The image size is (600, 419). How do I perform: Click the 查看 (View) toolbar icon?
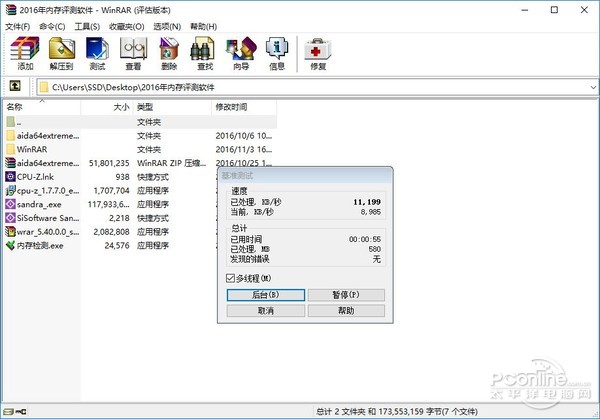pyautogui.click(x=133, y=54)
